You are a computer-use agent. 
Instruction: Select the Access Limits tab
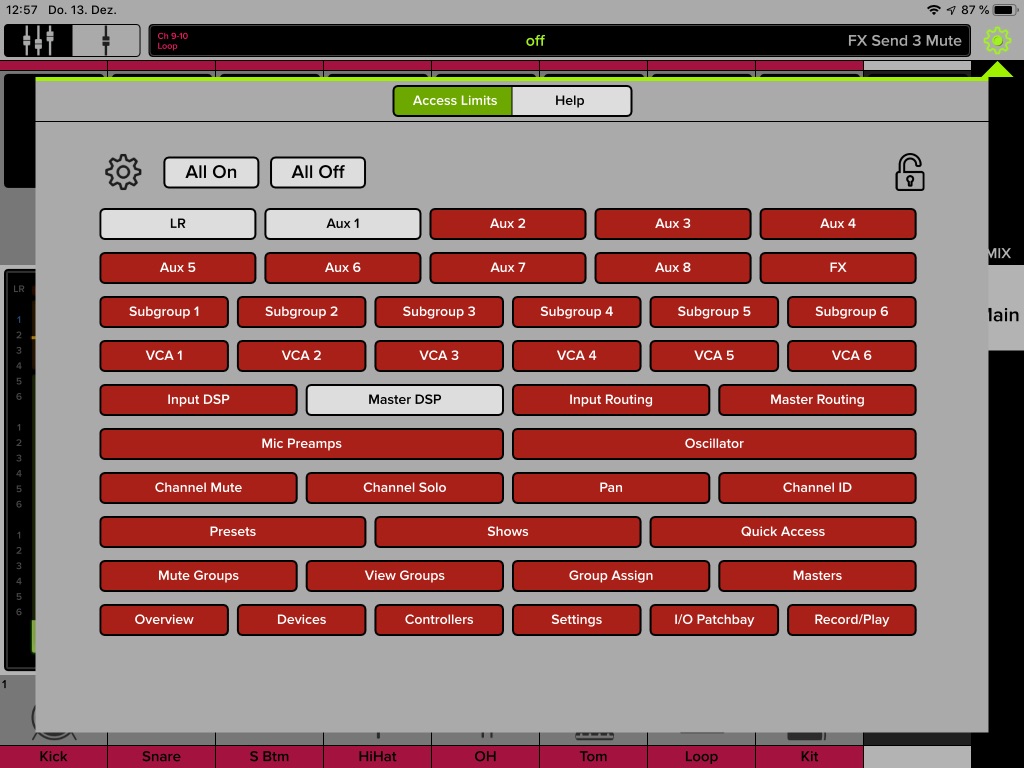[x=454, y=101]
